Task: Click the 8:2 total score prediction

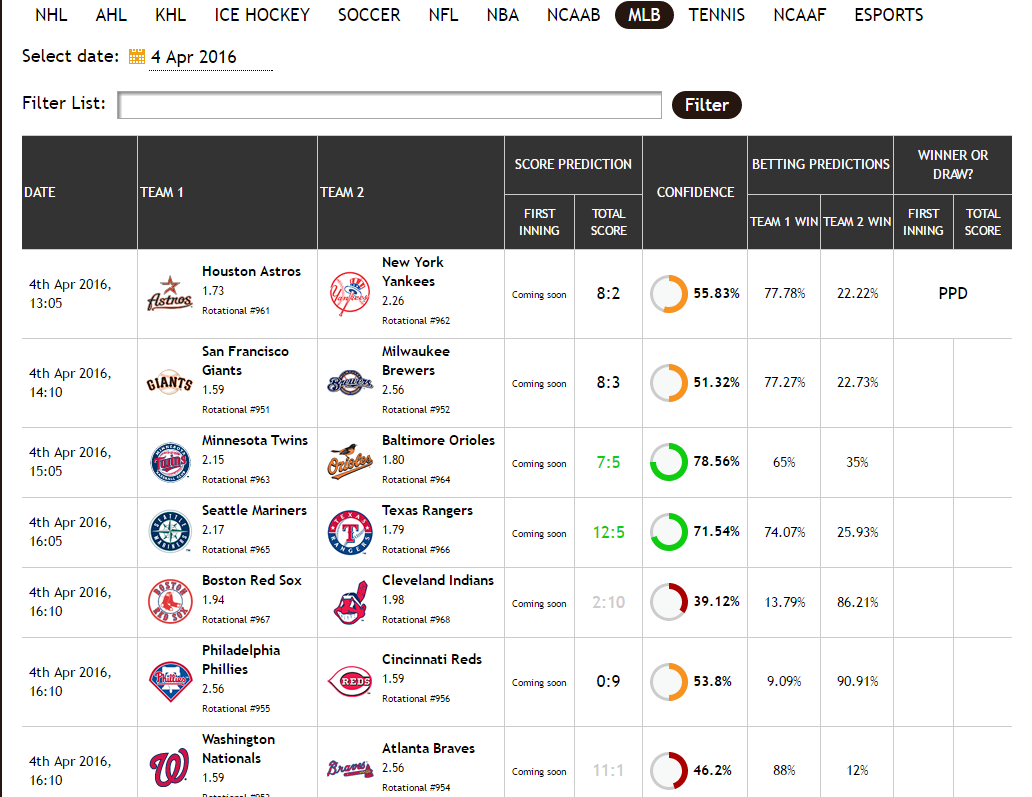Action: pos(608,294)
